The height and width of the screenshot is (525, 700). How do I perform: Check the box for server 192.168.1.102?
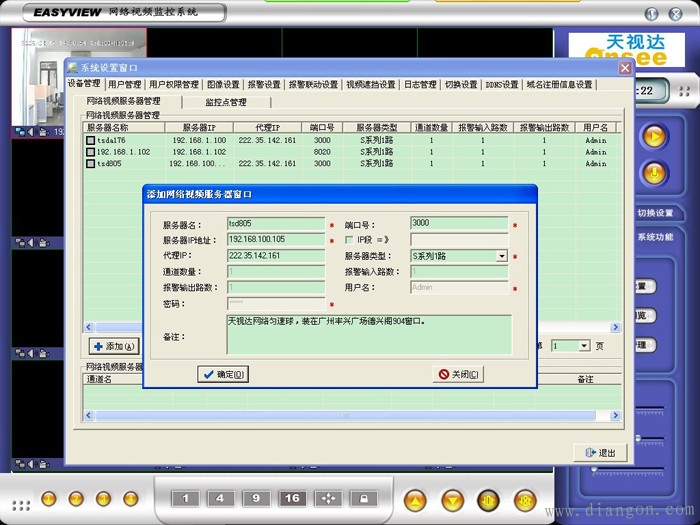[91, 152]
